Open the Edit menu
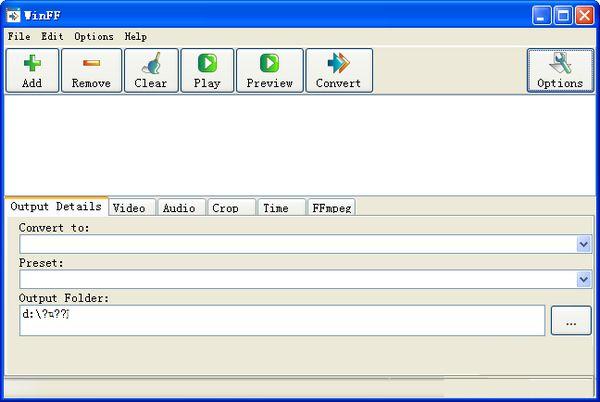The width and height of the screenshot is (600, 402). click(52, 37)
